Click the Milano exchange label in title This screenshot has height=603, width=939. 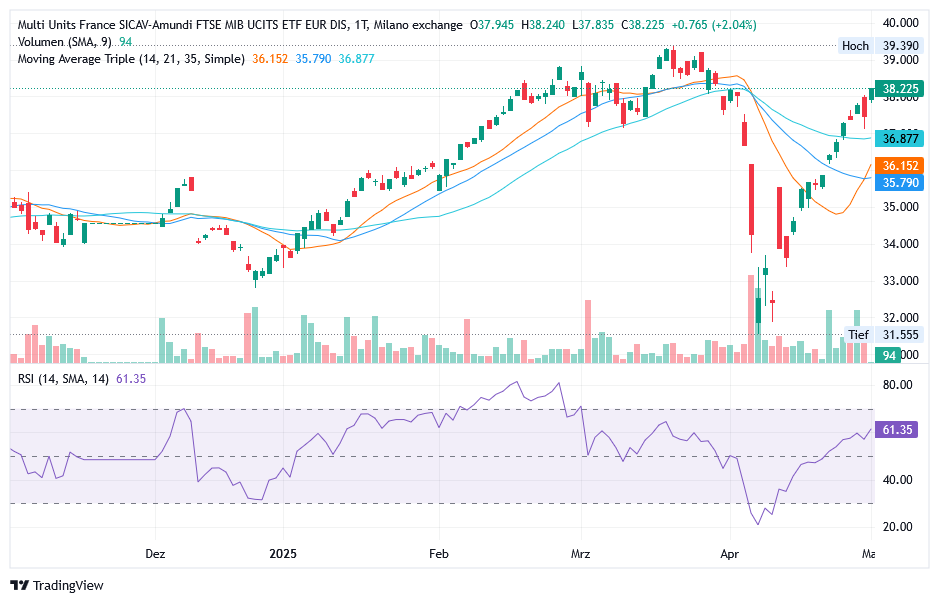point(417,25)
